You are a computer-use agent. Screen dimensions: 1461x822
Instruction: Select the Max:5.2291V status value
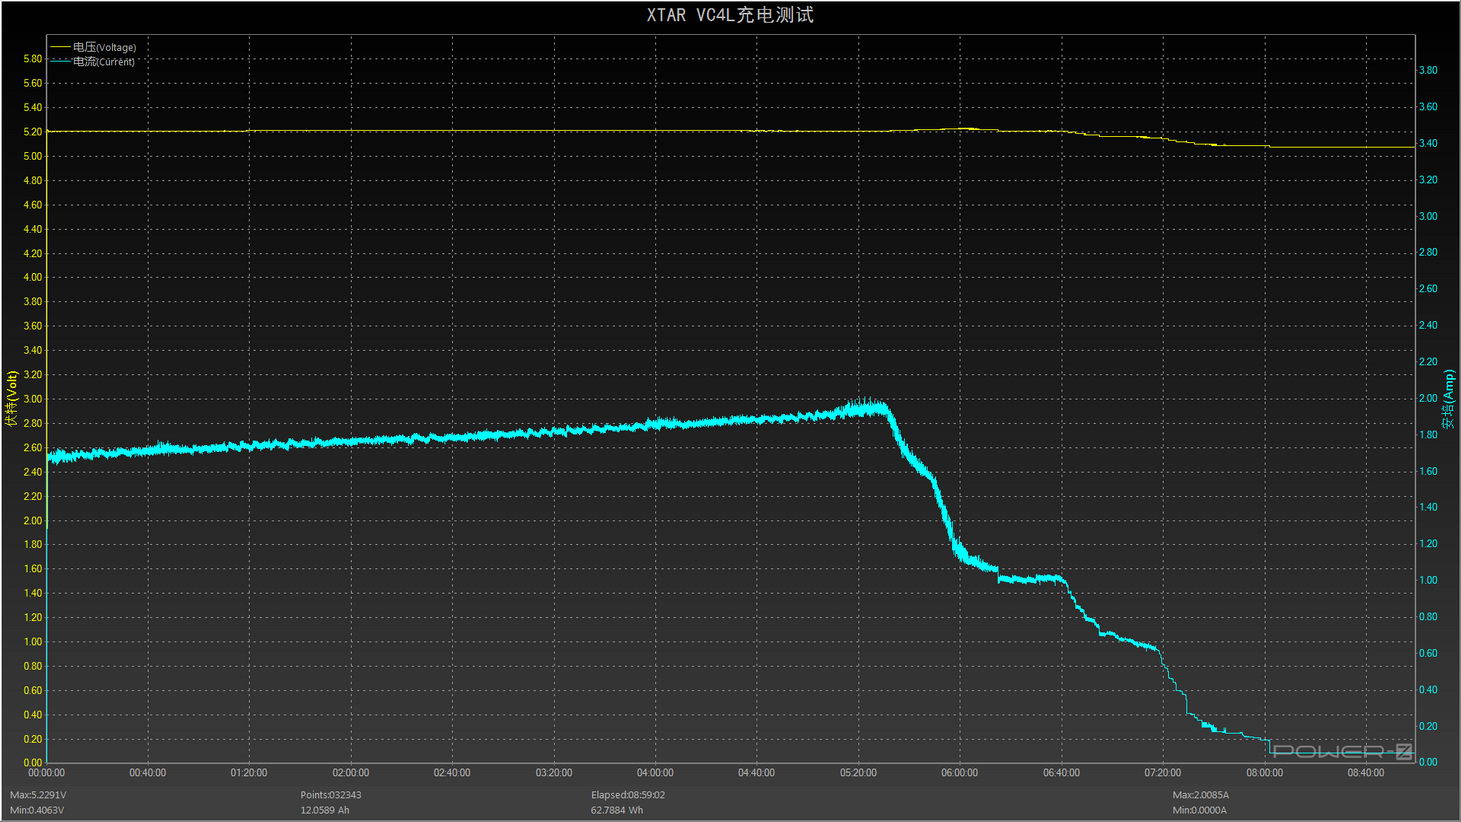click(38, 795)
